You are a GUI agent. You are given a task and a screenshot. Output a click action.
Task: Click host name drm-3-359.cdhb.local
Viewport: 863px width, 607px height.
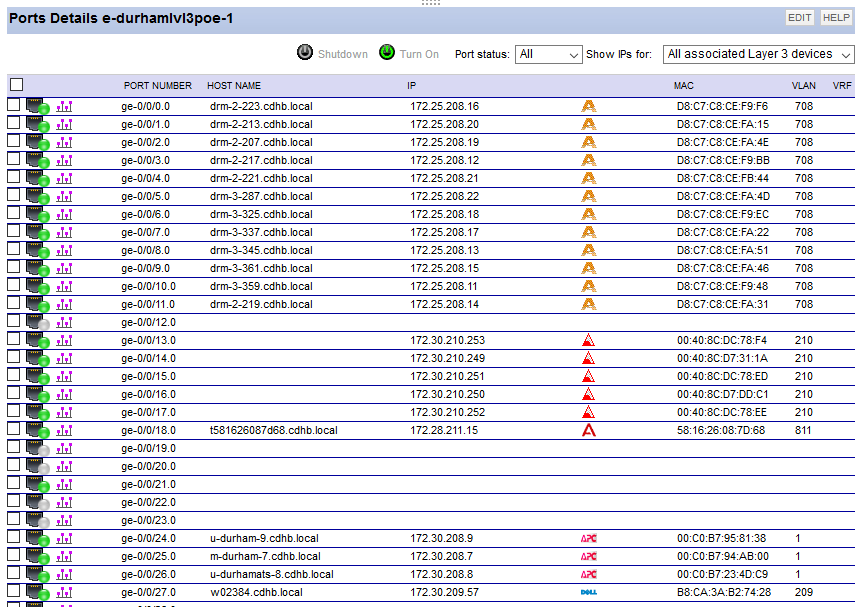261,286
